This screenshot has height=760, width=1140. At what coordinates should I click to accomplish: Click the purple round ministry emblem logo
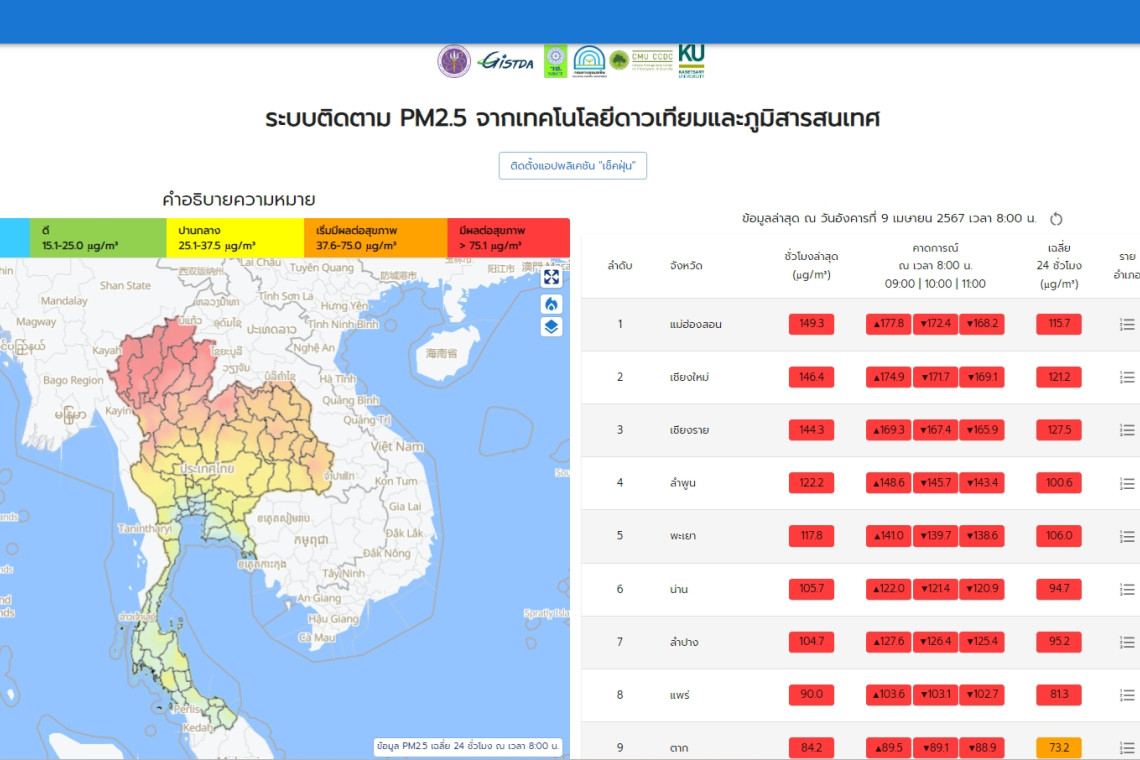pos(454,61)
